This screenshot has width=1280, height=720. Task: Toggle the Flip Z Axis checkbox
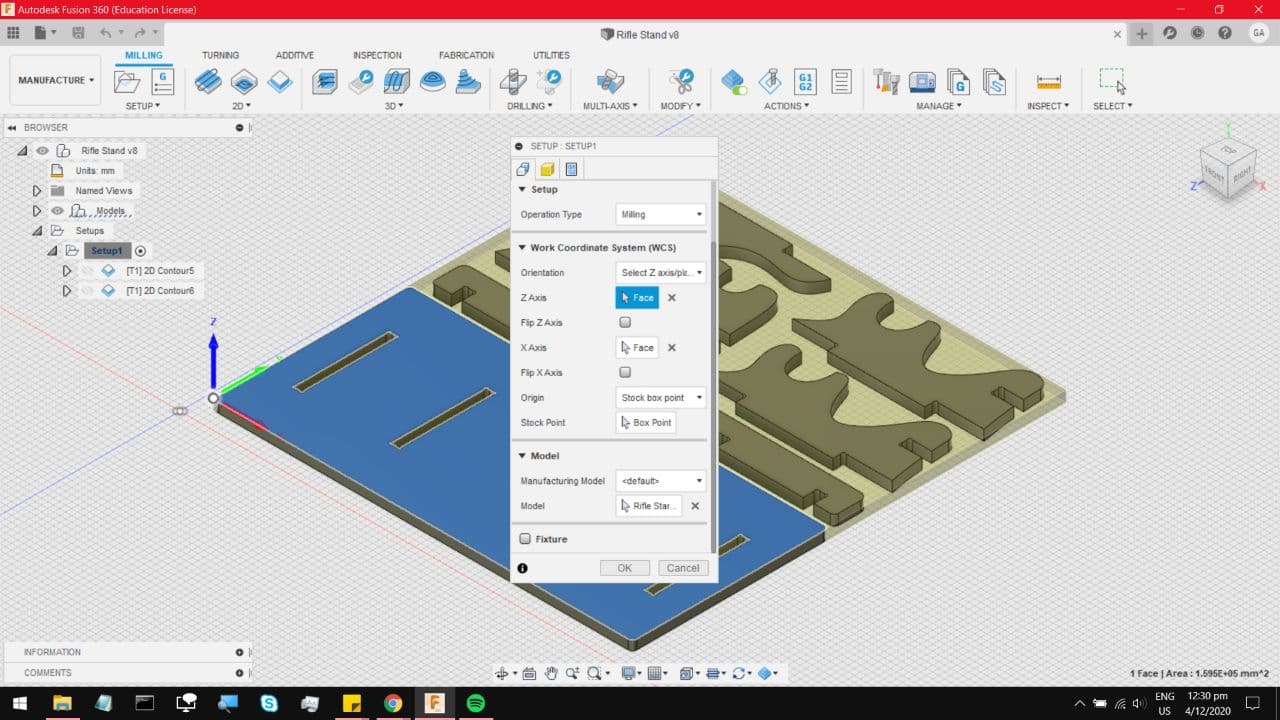pos(625,322)
